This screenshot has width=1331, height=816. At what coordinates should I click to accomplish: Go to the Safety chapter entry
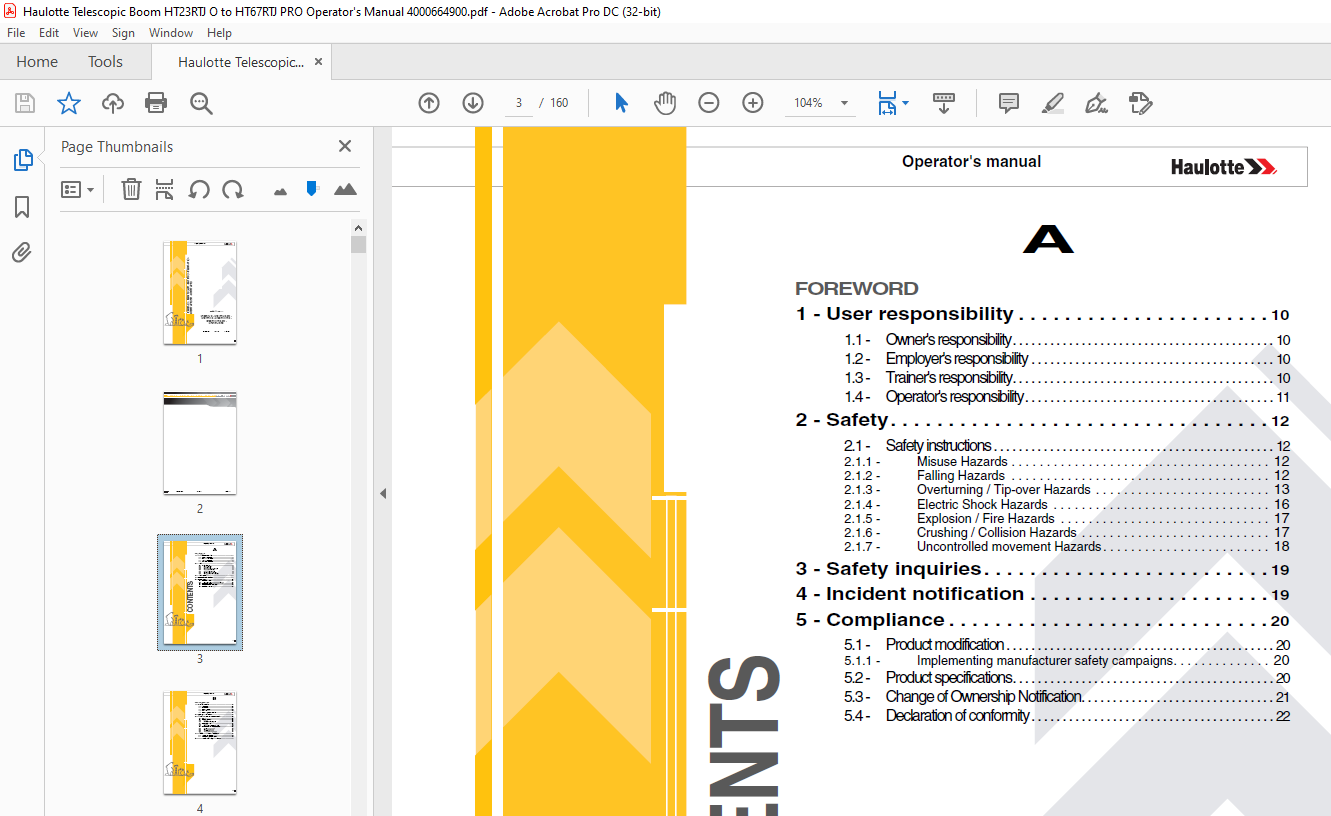pos(1043,420)
